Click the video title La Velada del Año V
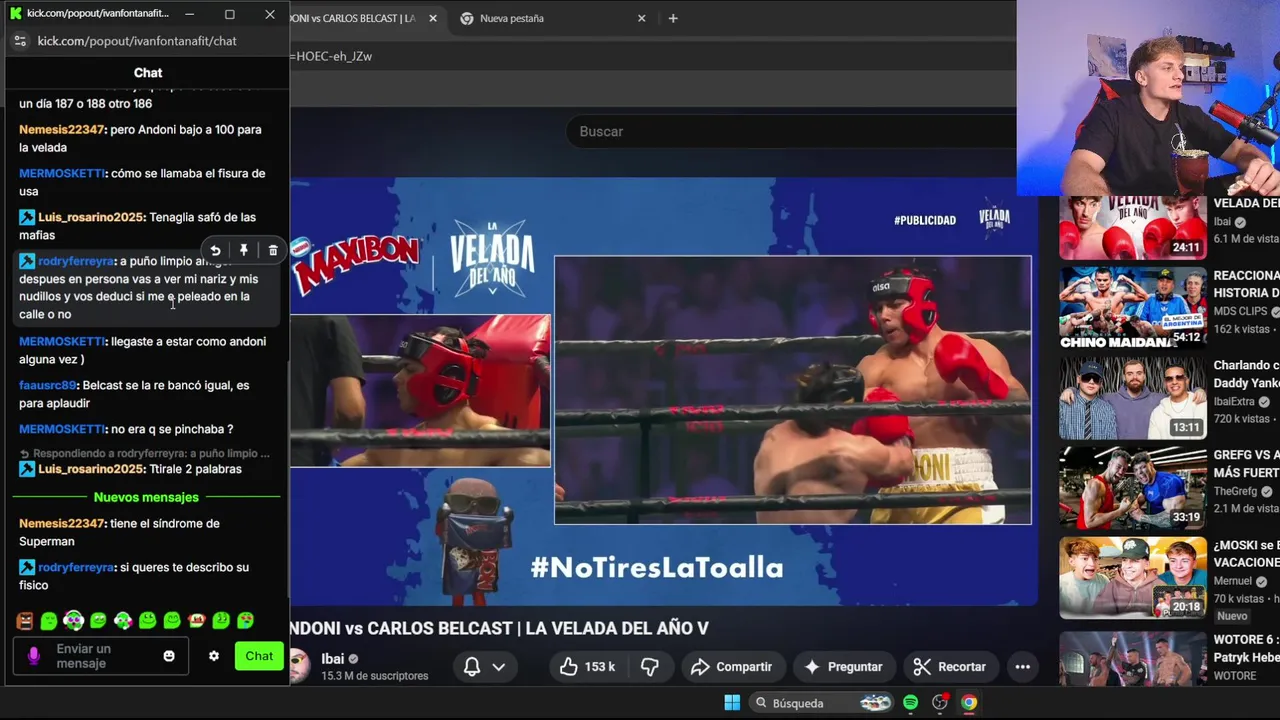Image resolution: width=1280 pixels, height=720 pixels. tap(499, 628)
